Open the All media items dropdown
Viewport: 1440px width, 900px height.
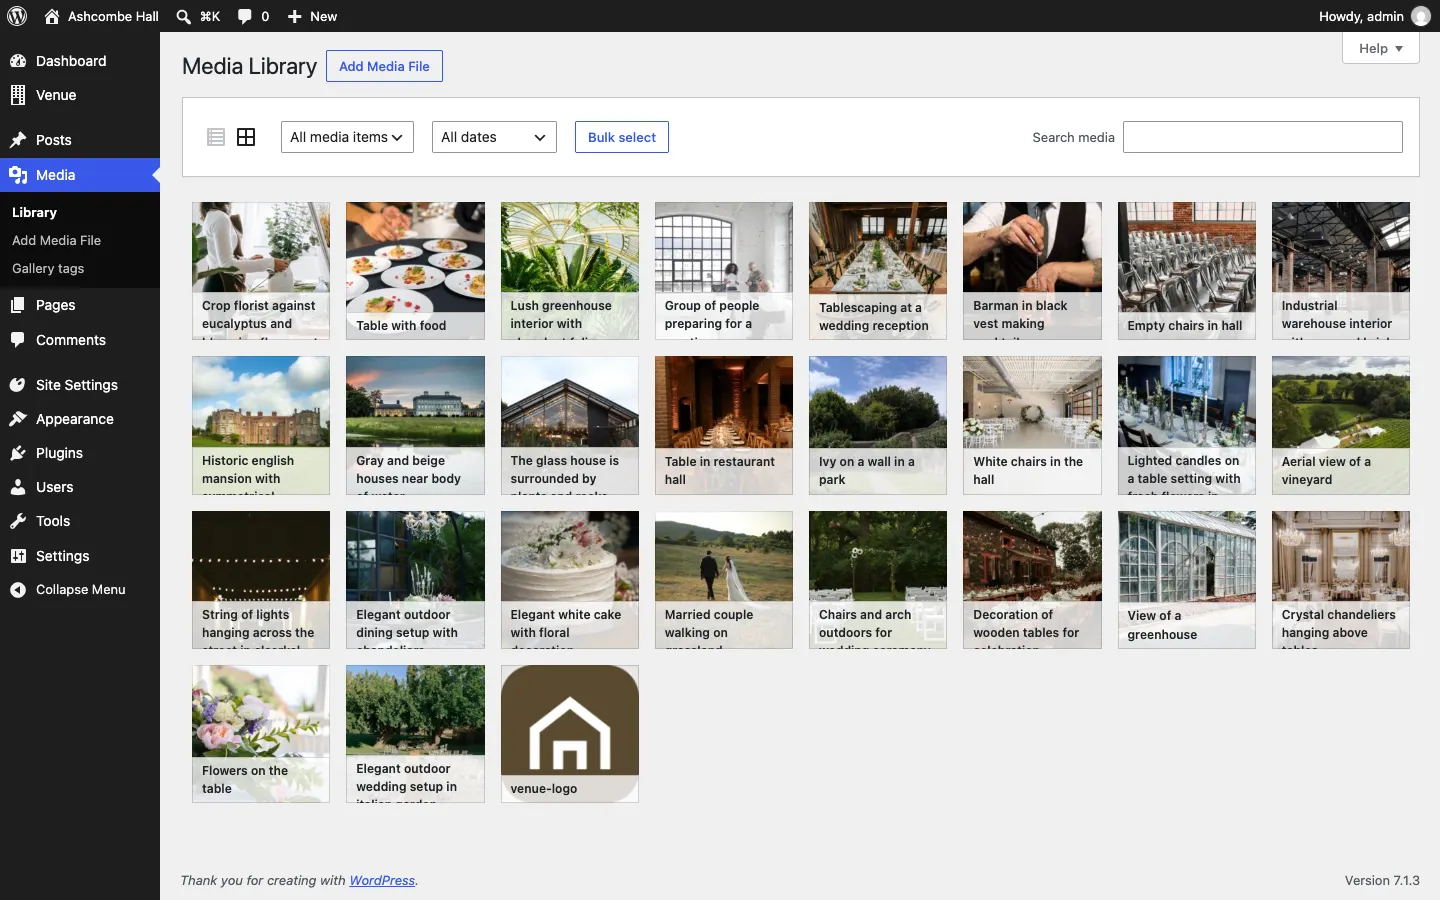[x=347, y=137]
